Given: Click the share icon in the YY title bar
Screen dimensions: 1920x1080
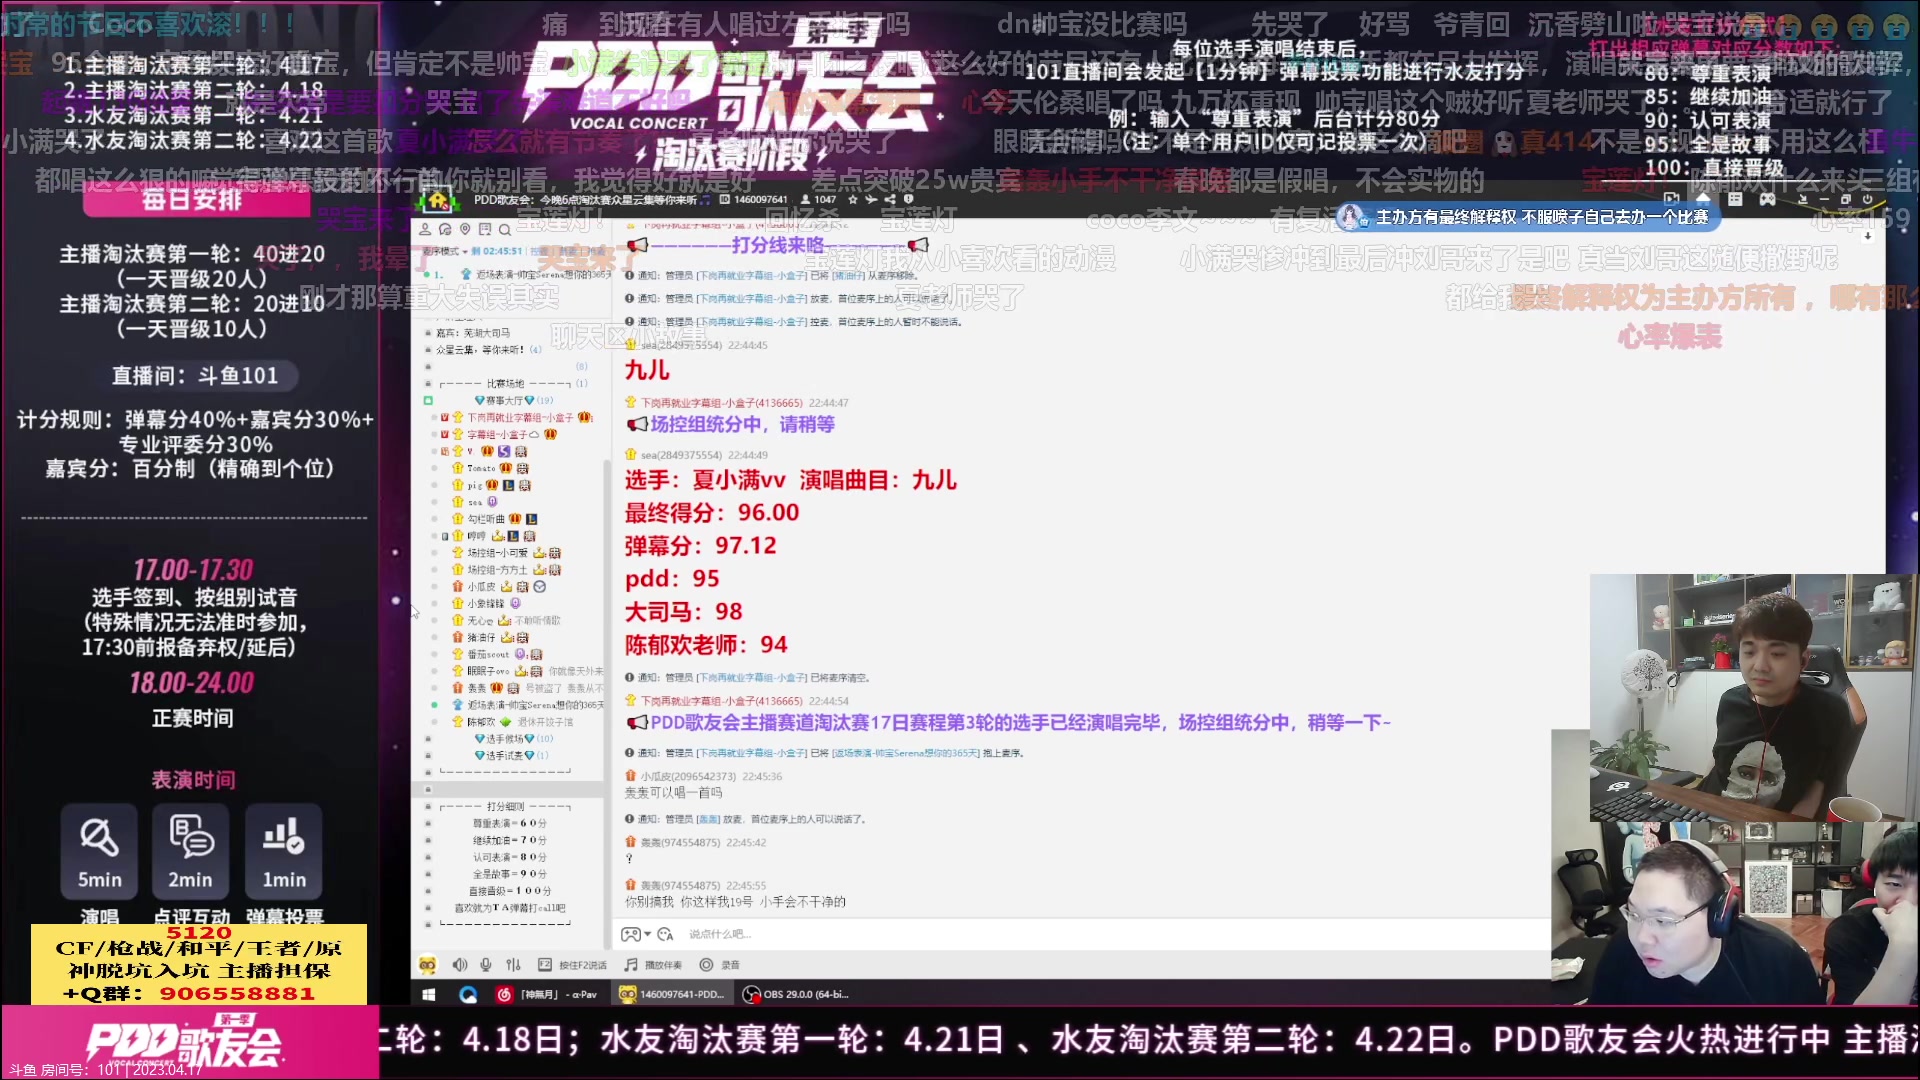Looking at the screenshot, I should point(890,199).
